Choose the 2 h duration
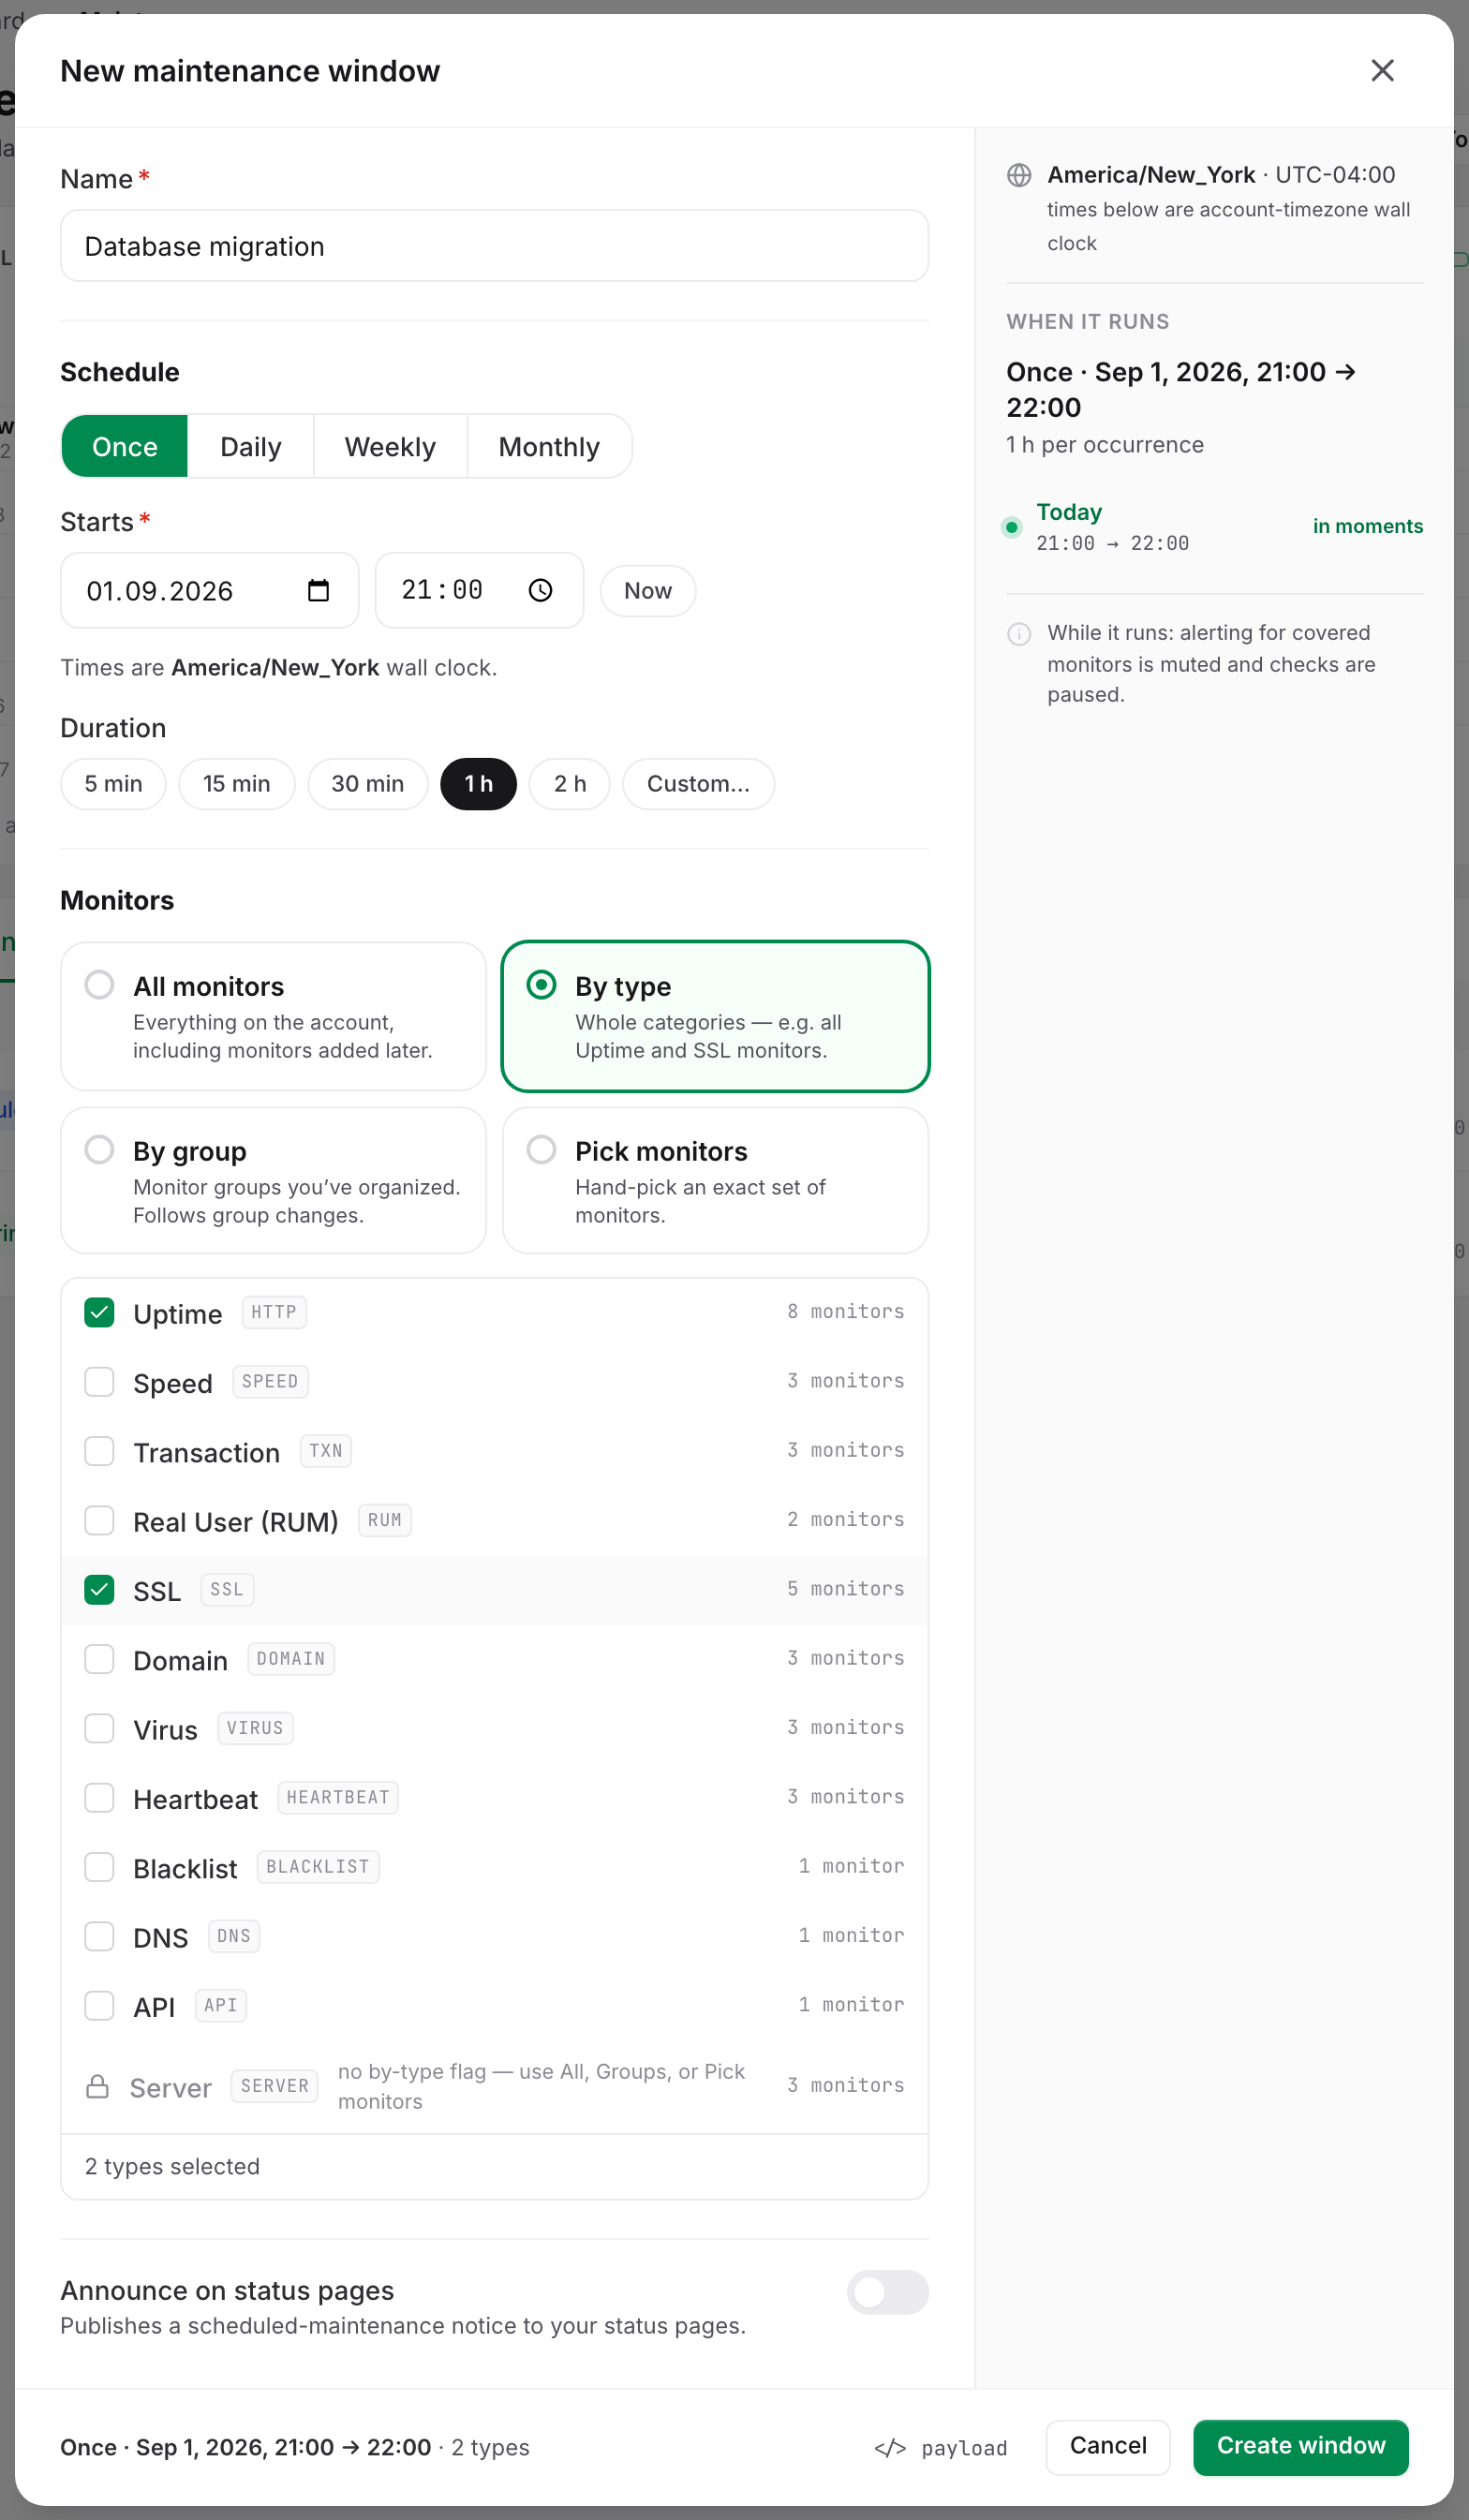The width and height of the screenshot is (1469, 2520). pos(570,784)
